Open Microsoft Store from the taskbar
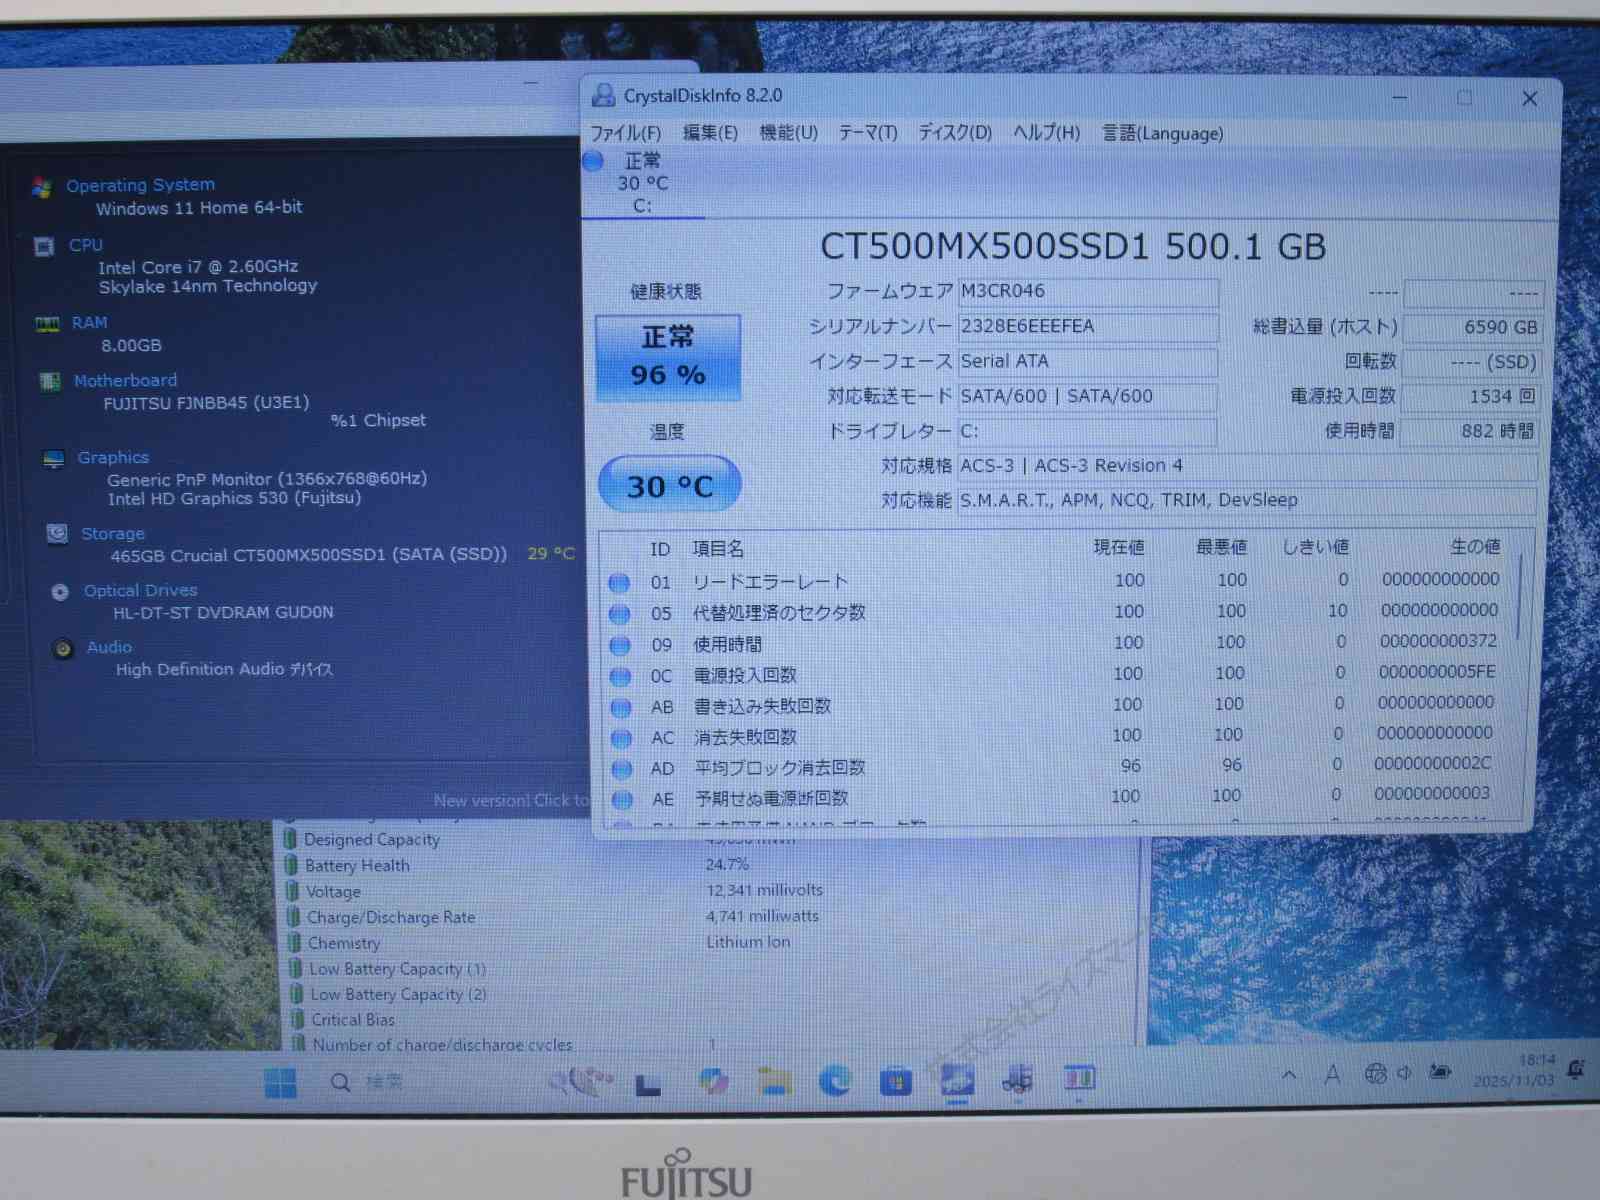1600x1200 pixels. pos(895,1081)
